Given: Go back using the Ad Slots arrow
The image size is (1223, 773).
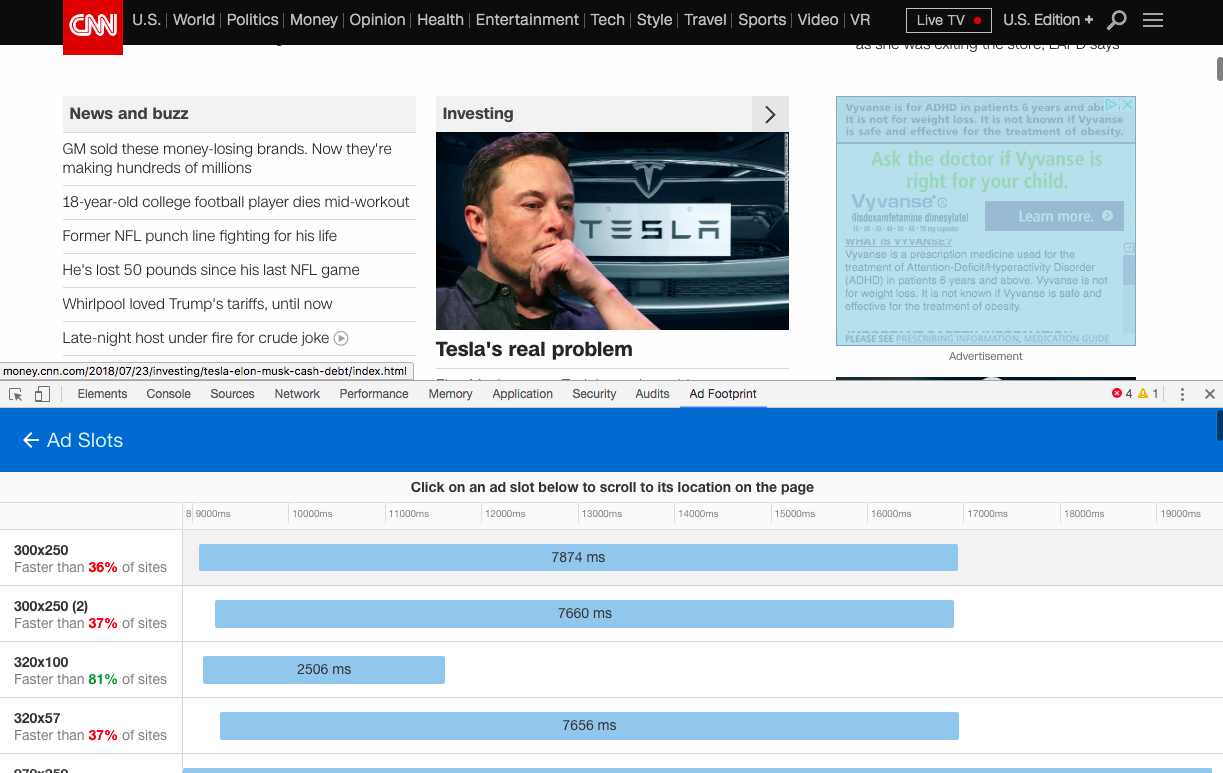Looking at the screenshot, I should (31, 440).
